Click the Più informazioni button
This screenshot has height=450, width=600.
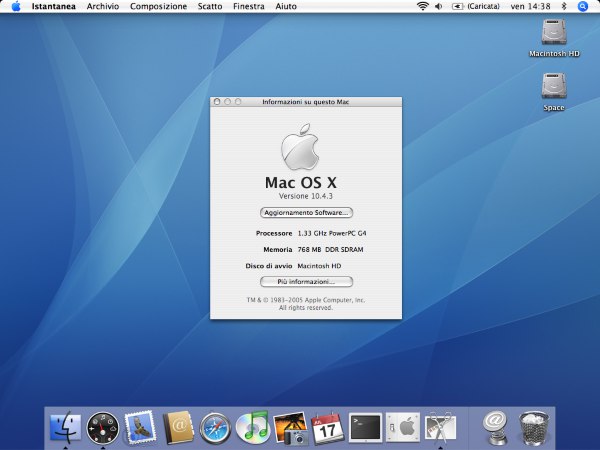[x=306, y=282]
